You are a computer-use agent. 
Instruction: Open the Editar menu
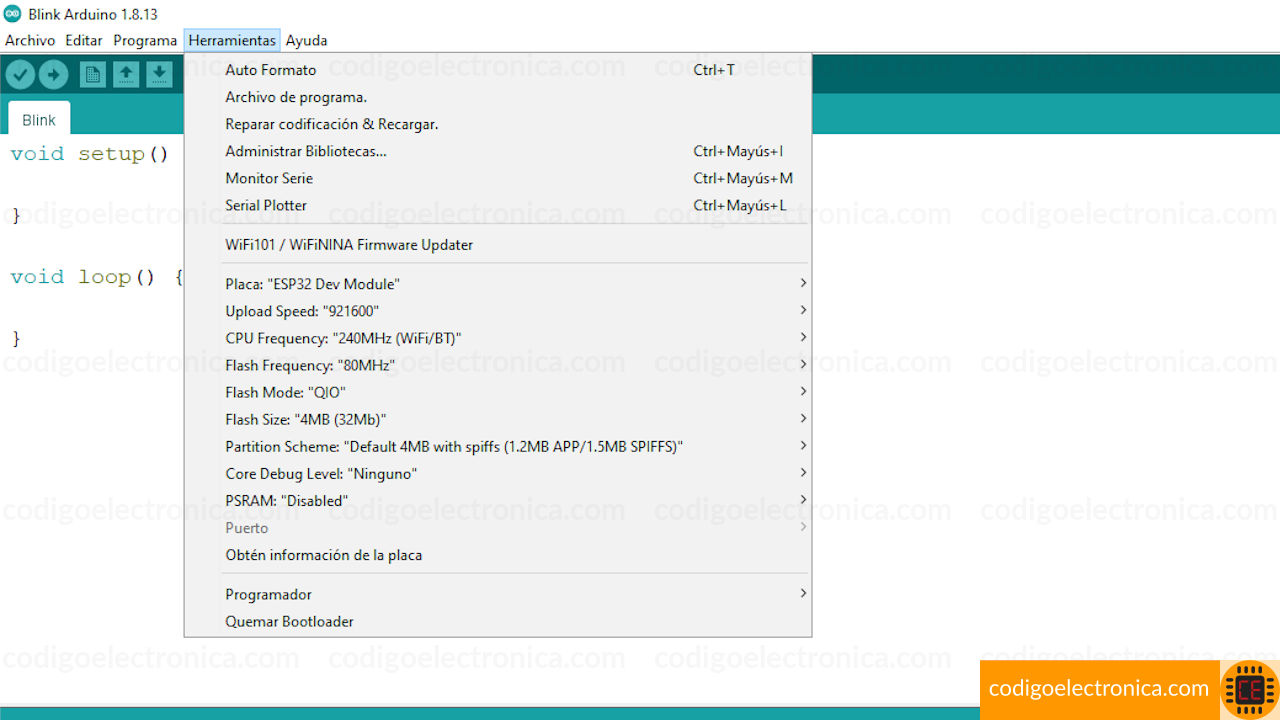(x=84, y=41)
